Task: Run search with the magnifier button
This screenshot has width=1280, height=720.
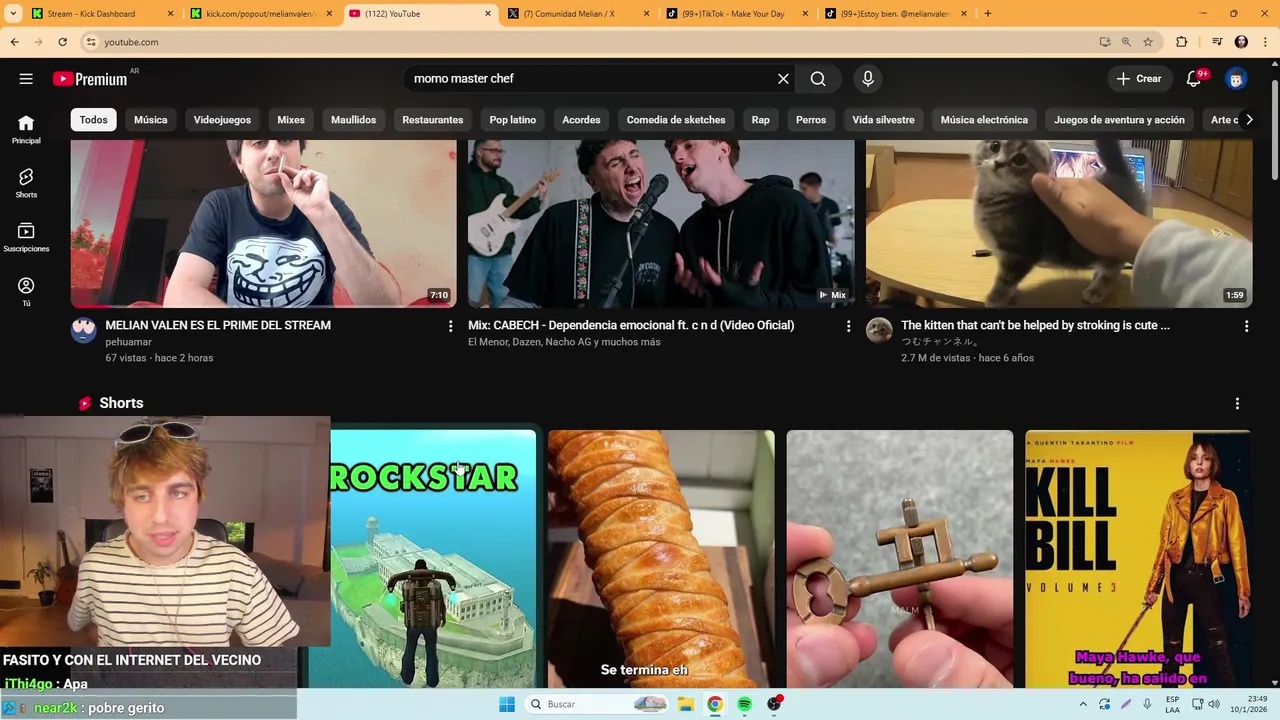Action: click(818, 79)
